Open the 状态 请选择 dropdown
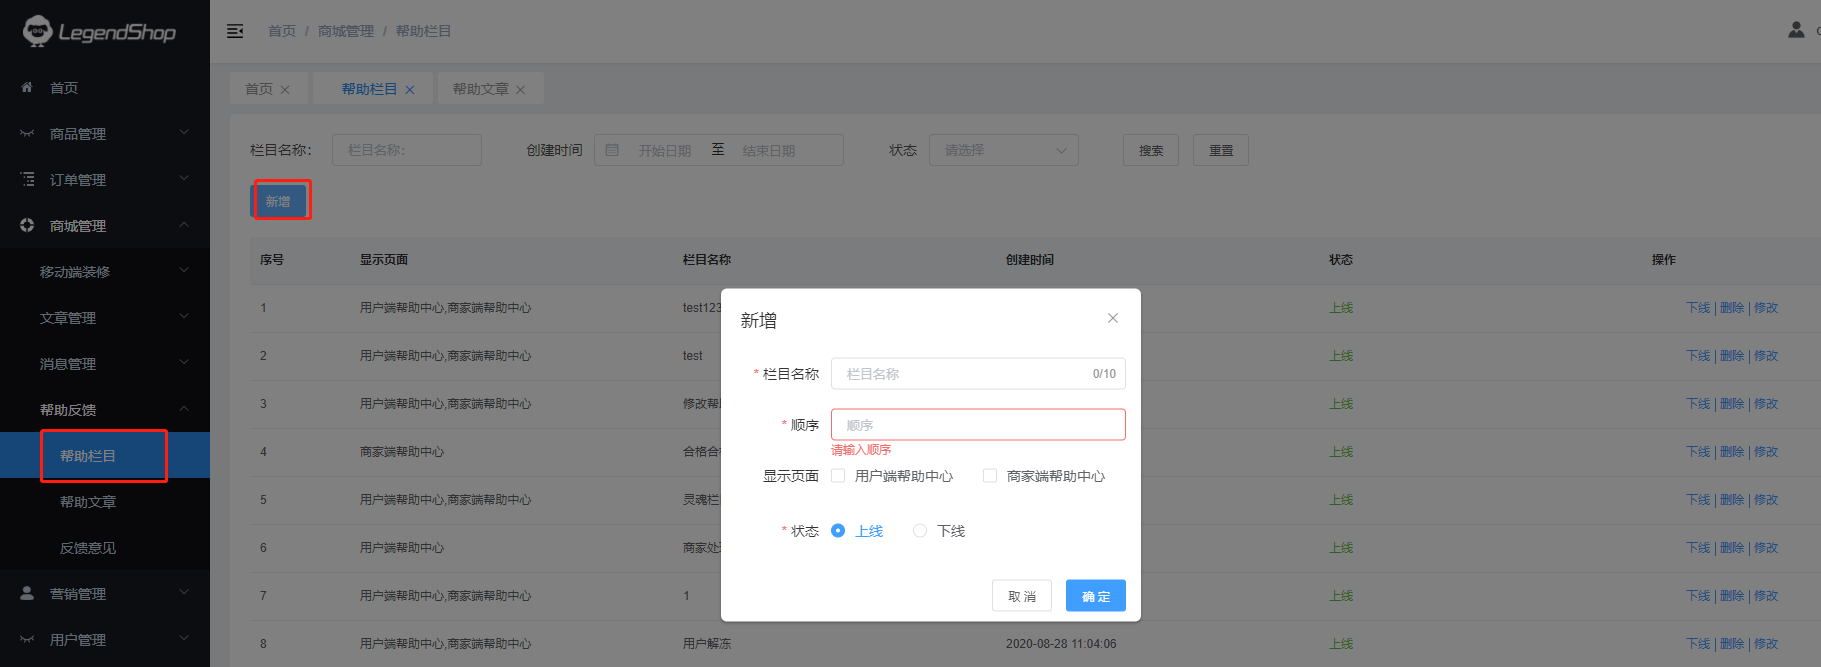The width and height of the screenshot is (1821, 667). (x=1003, y=150)
